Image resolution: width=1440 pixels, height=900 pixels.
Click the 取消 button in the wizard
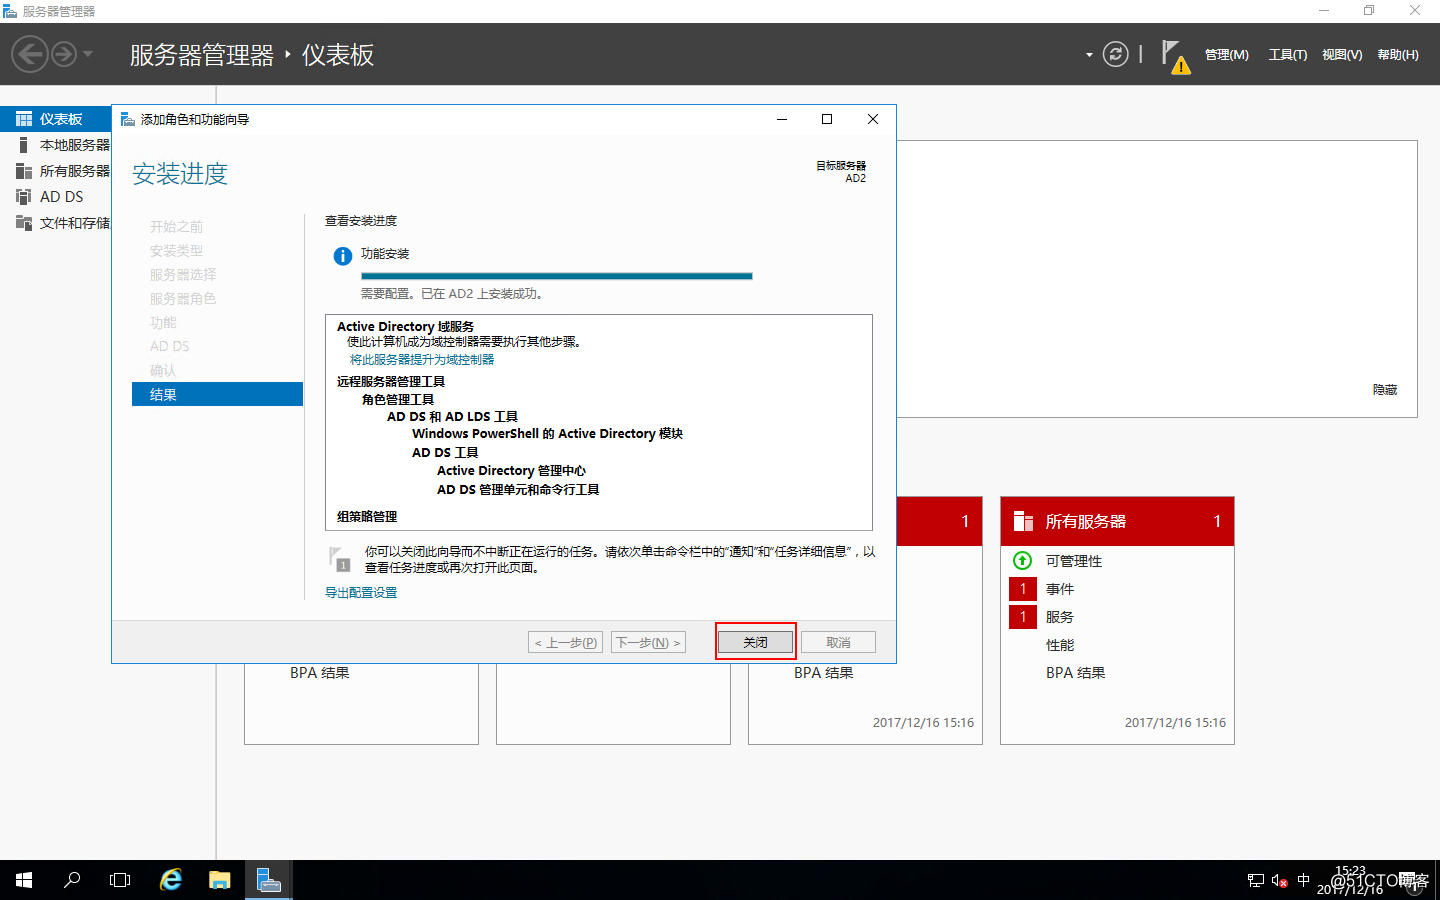point(838,642)
